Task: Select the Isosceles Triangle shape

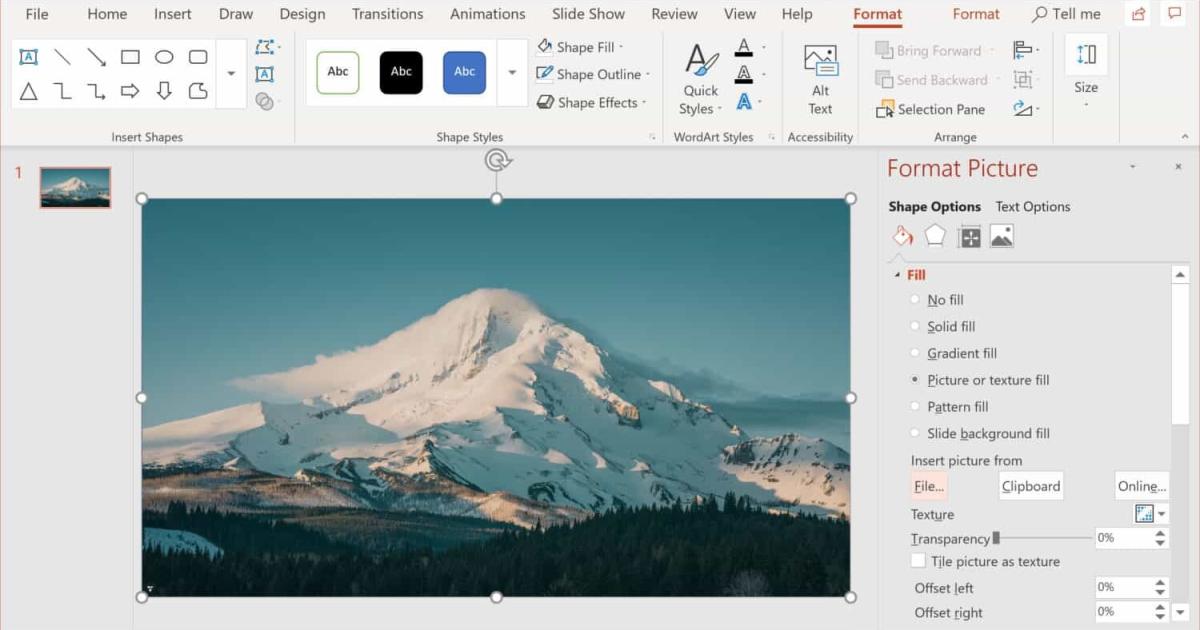Action: click(29, 91)
